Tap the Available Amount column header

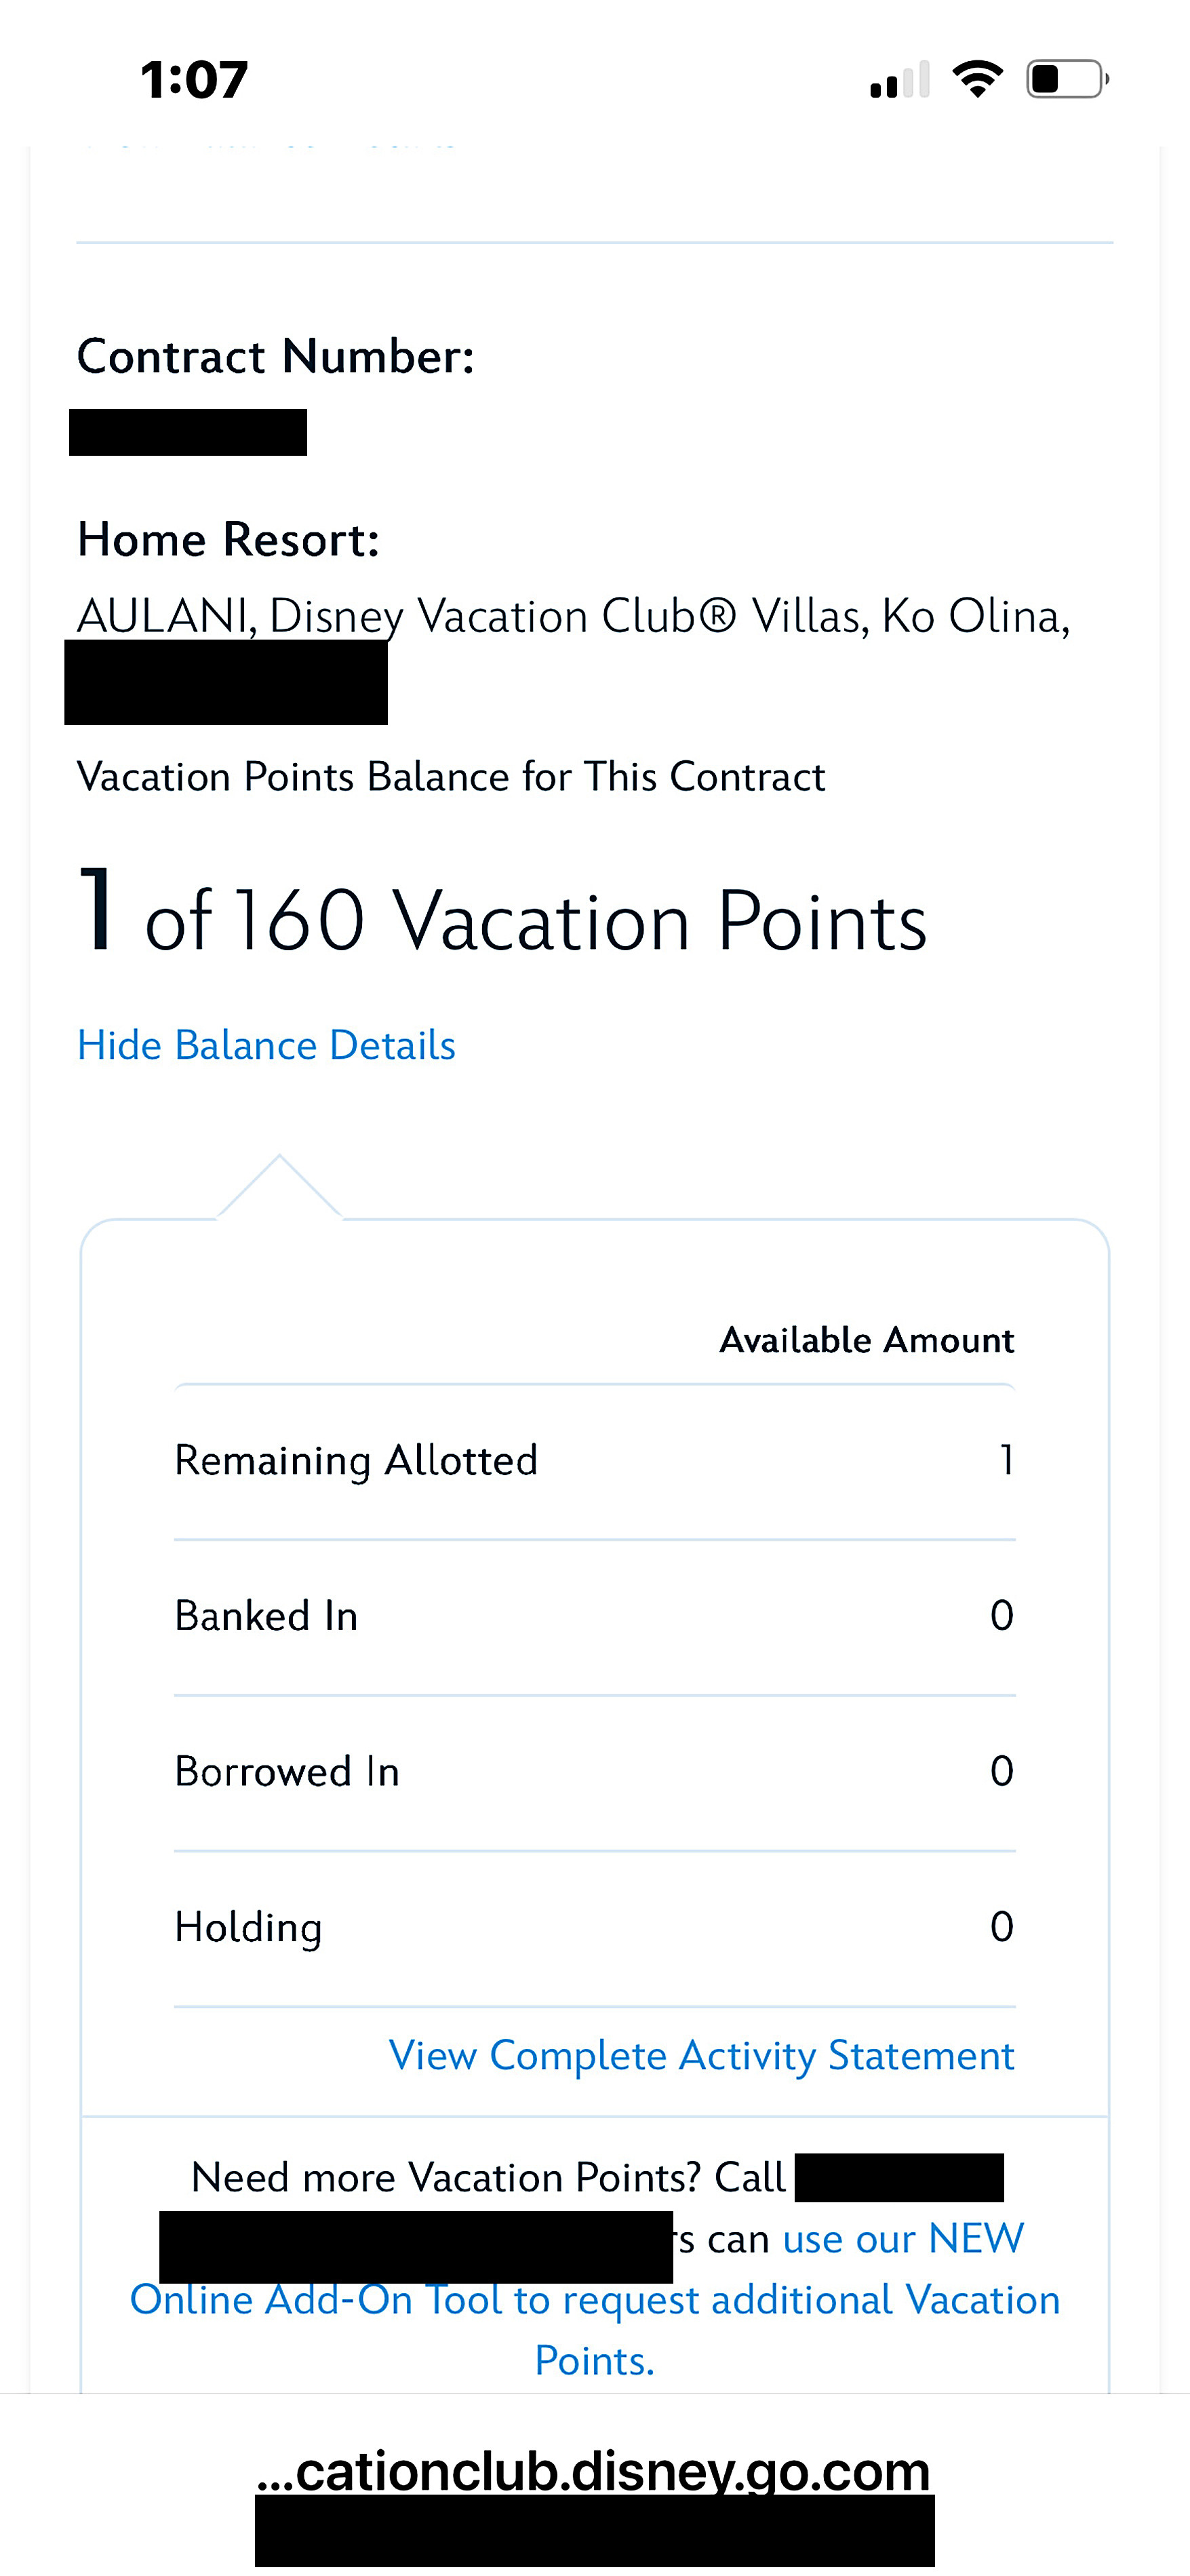pos(866,1340)
